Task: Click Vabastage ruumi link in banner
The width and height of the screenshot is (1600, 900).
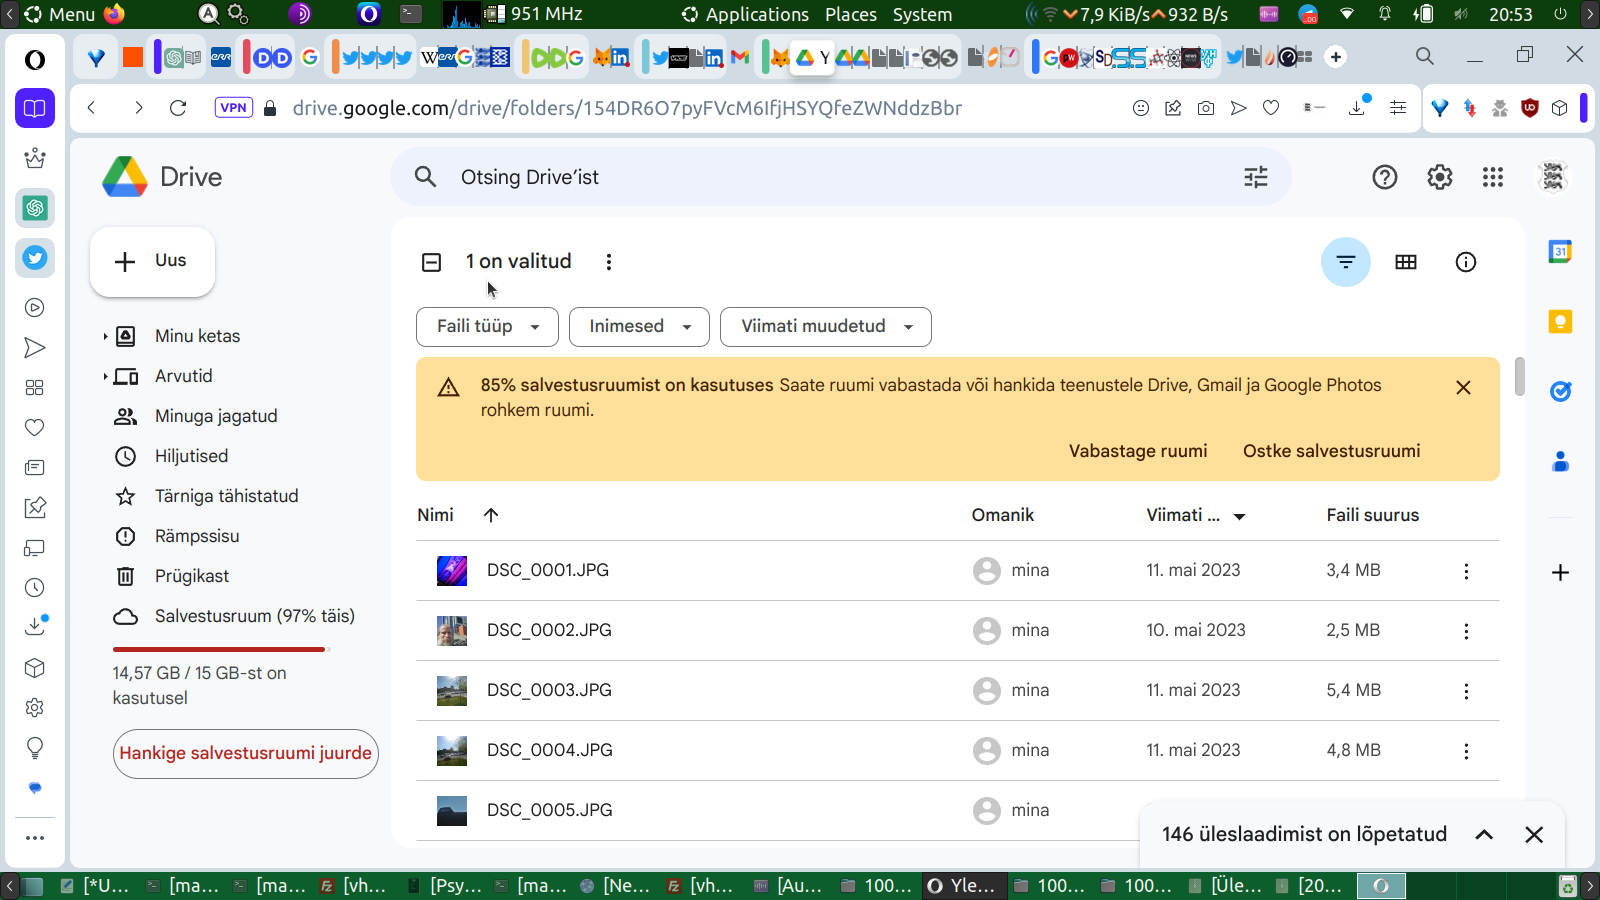Action: point(1137,451)
